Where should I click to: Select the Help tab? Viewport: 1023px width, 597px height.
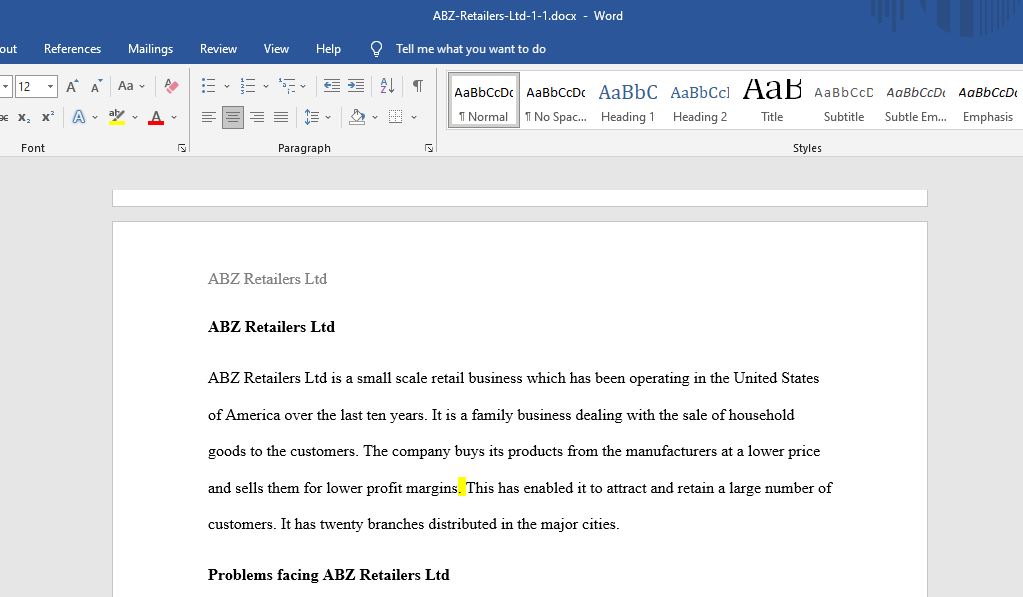tap(328, 49)
